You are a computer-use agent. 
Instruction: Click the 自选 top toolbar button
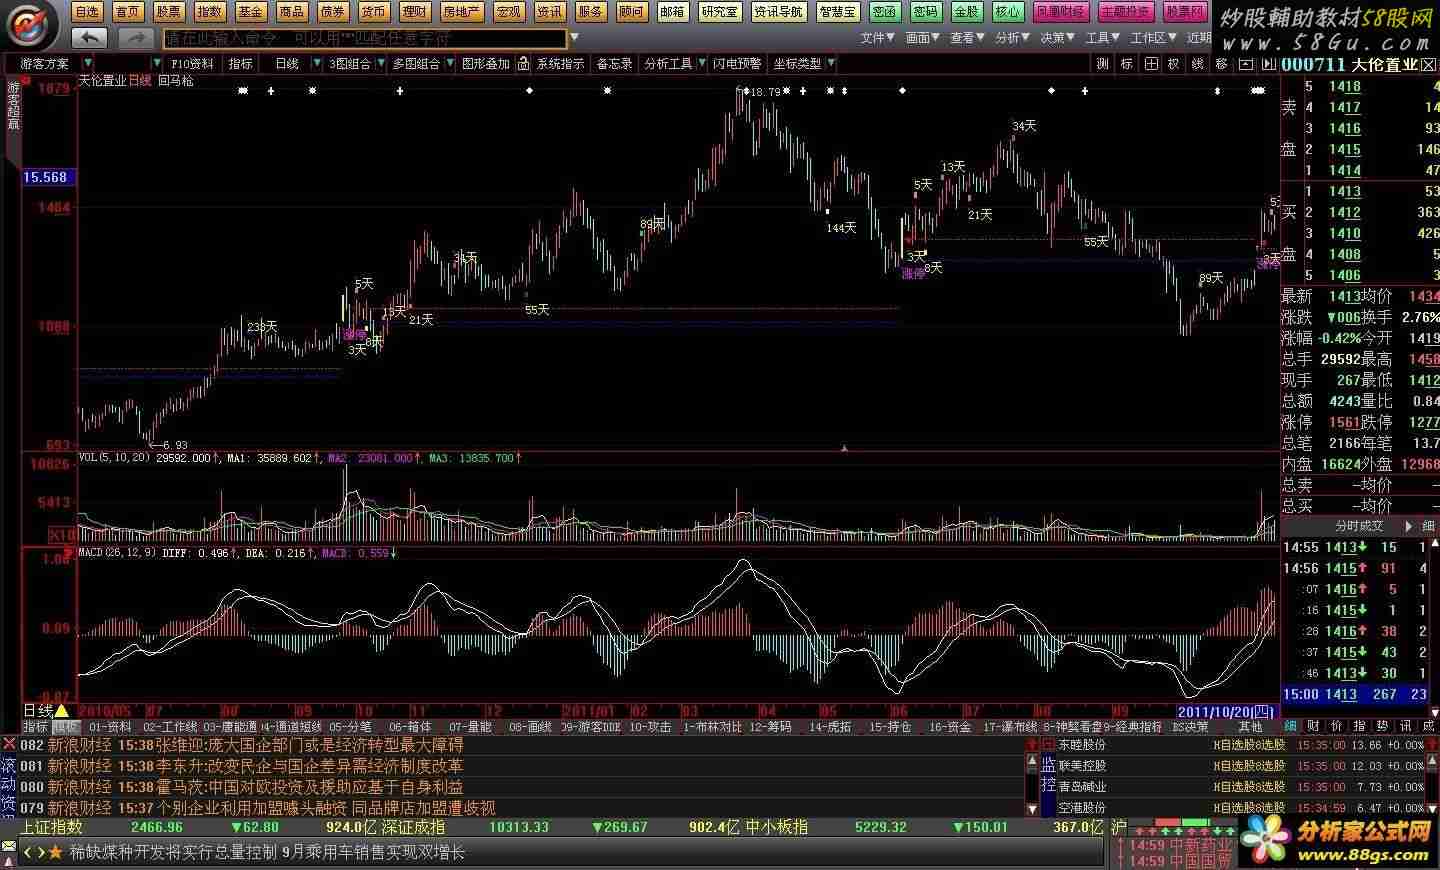click(x=88, y=12)
